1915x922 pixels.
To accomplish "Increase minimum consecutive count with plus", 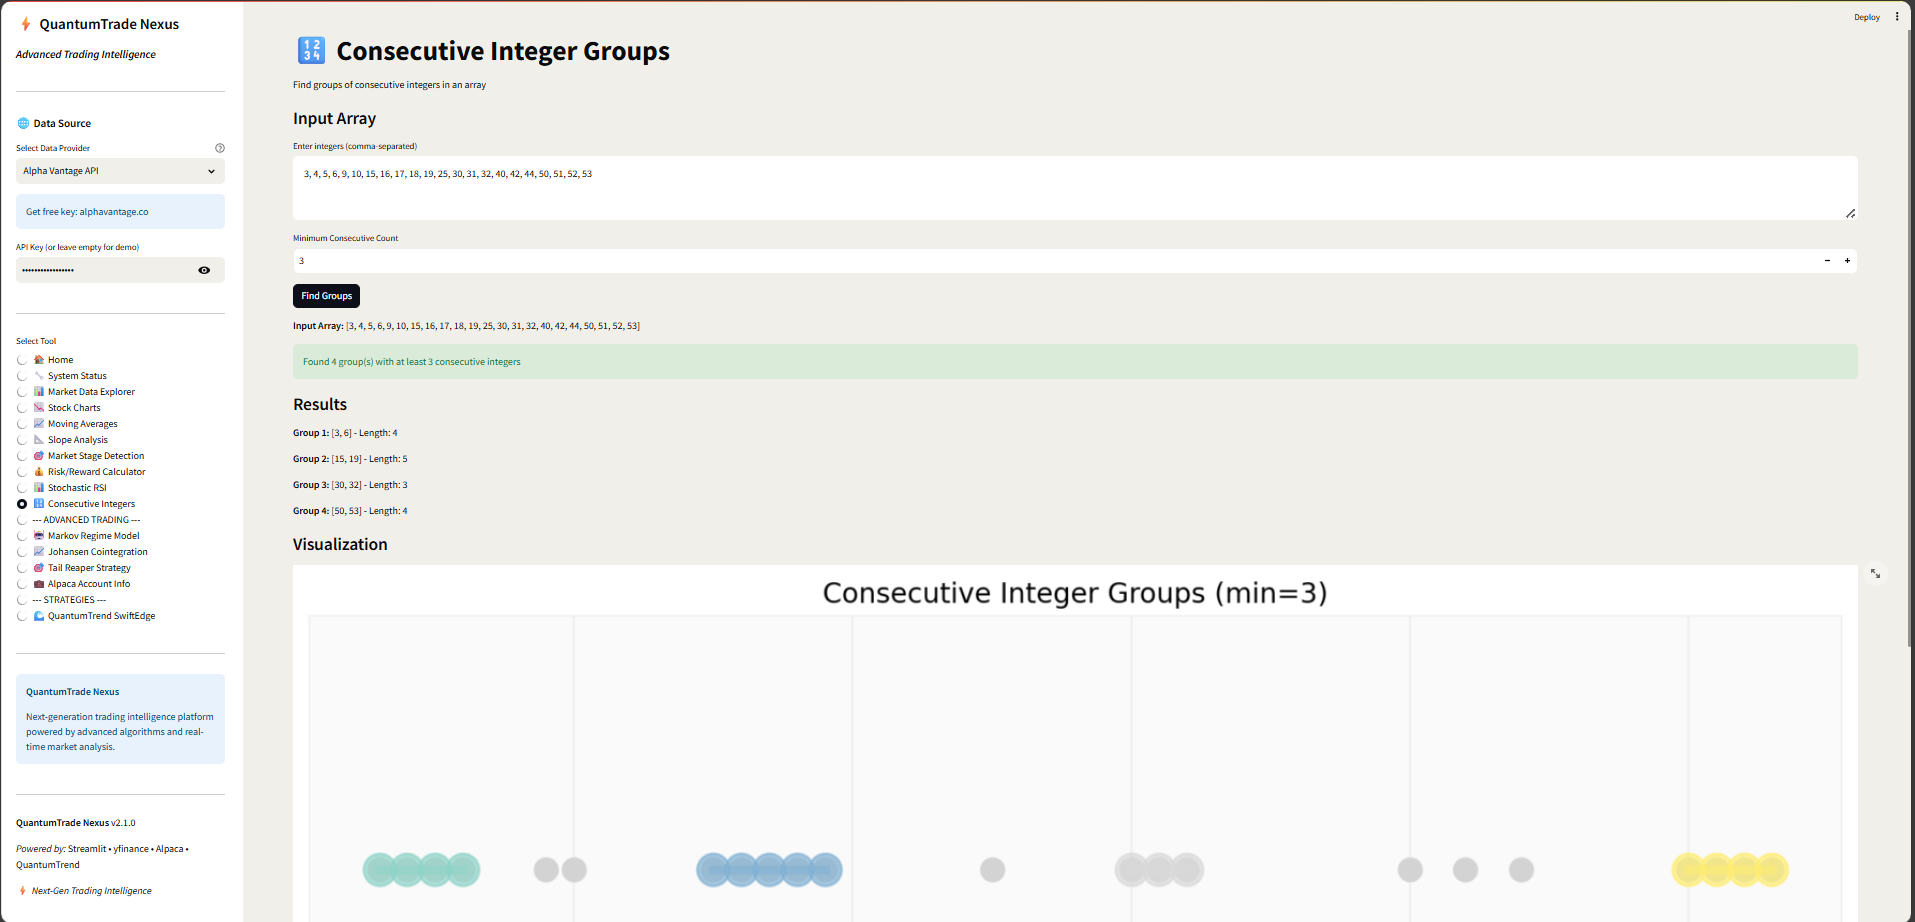I will pyautogui.click(x=1847, y=261).
